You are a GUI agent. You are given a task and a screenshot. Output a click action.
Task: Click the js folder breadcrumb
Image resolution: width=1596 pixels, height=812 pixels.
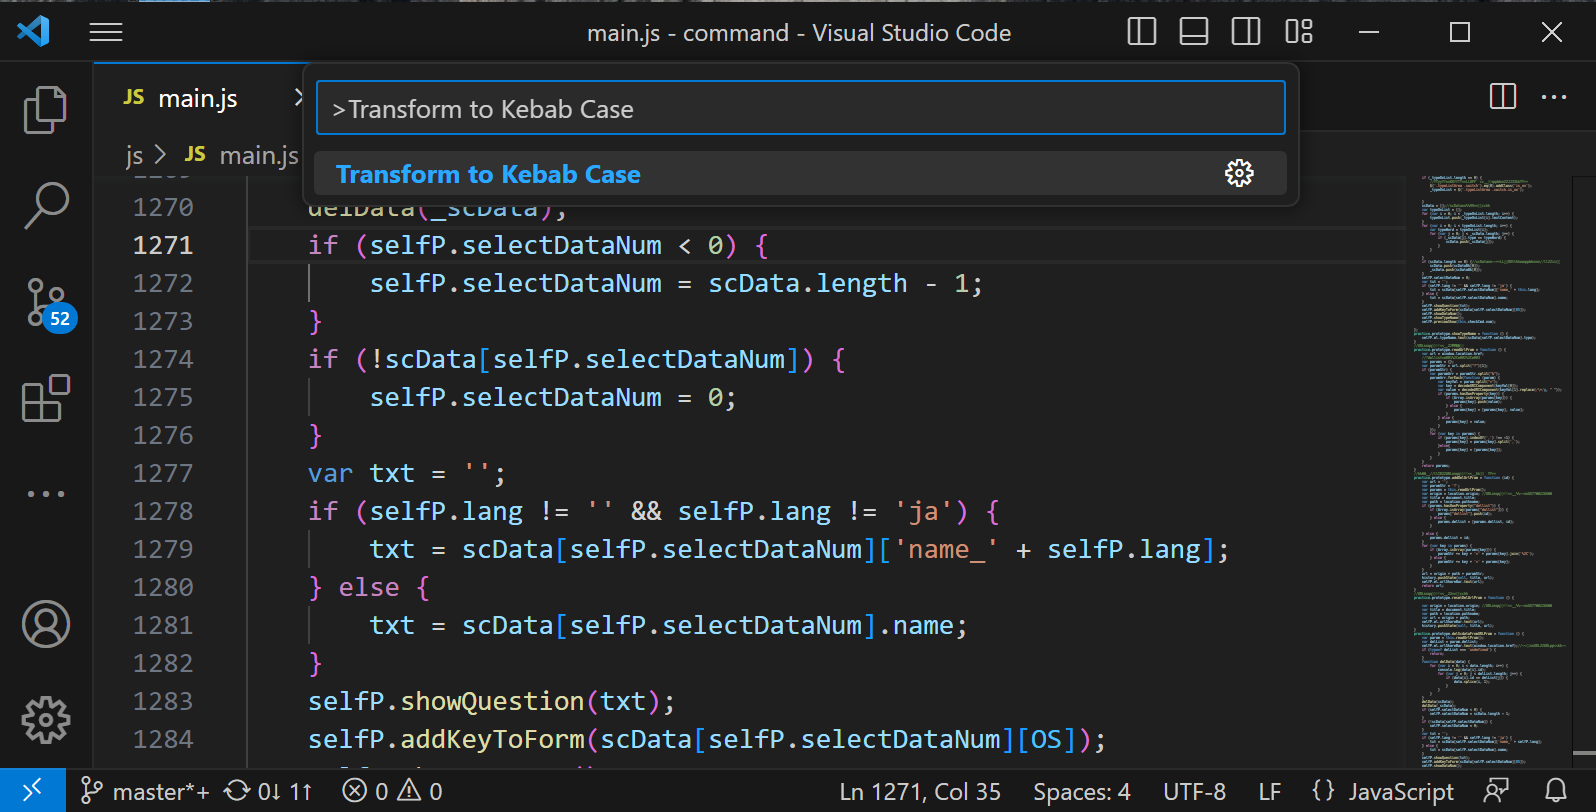(134, 156)
